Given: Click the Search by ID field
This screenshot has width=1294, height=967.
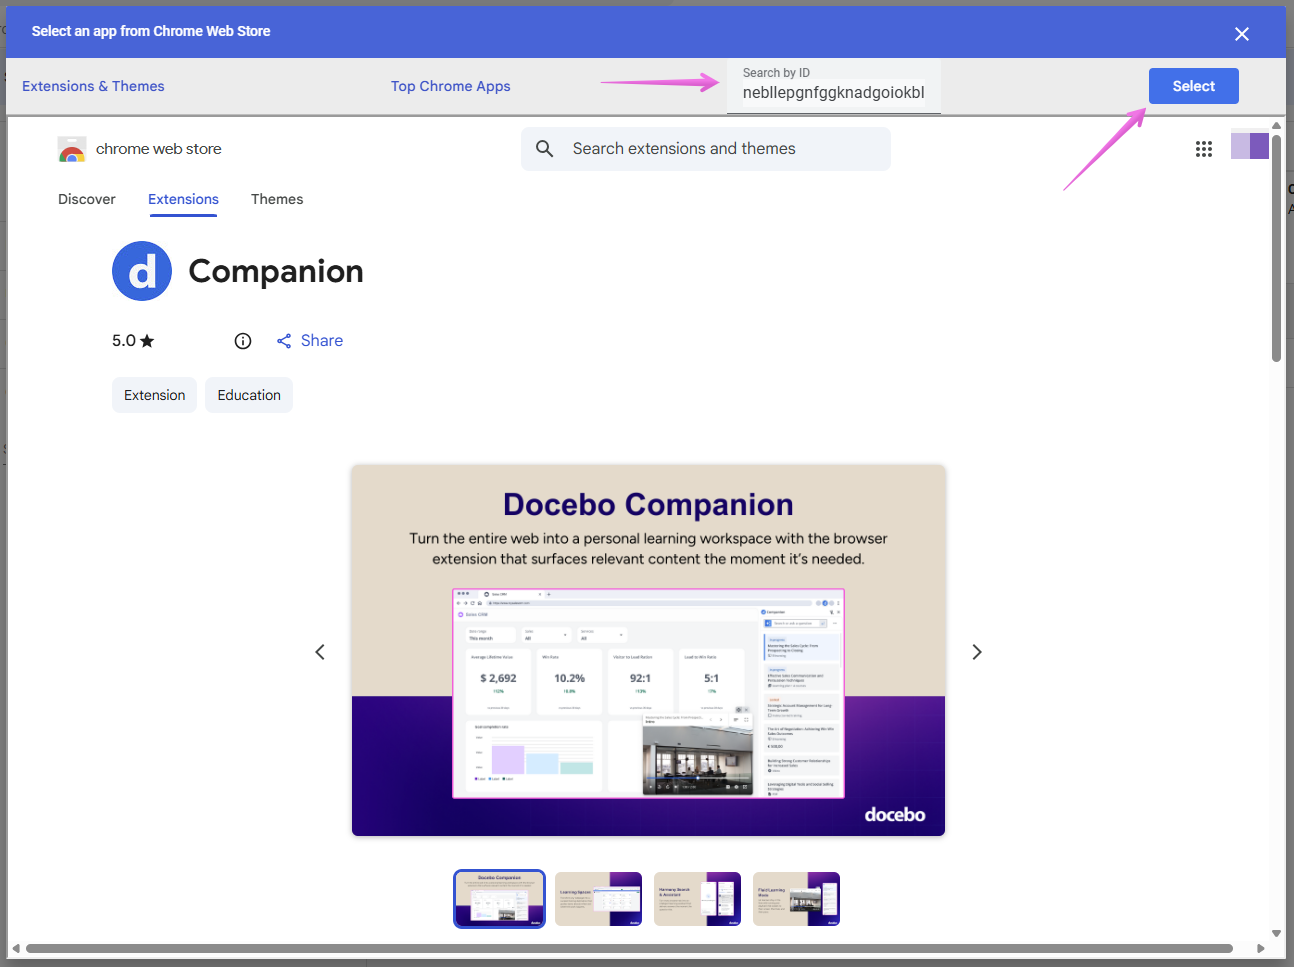Looking at the screenshot, I should [833, 92].
